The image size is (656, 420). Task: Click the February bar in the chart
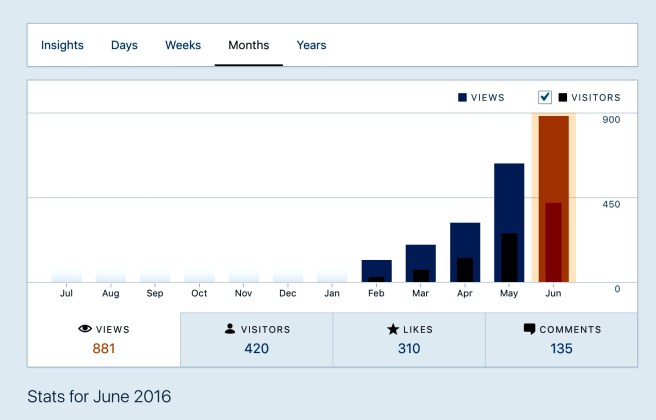pyautogui.click(x=376, y=271)
